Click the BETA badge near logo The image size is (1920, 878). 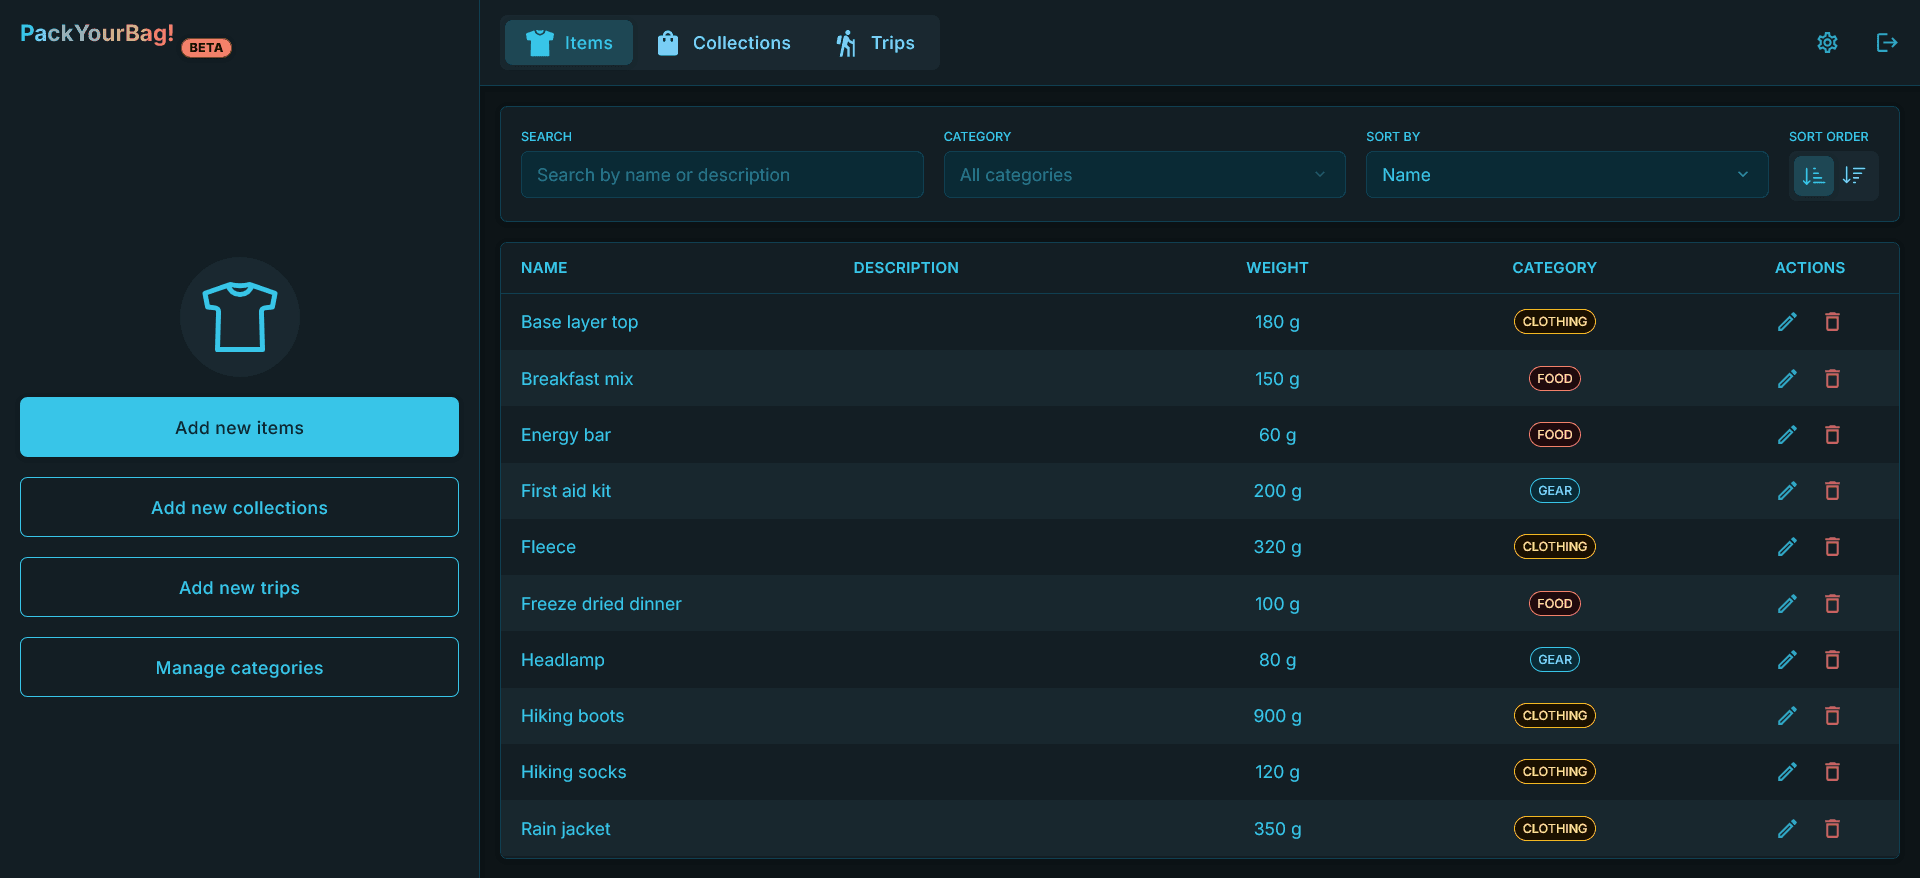206,48
